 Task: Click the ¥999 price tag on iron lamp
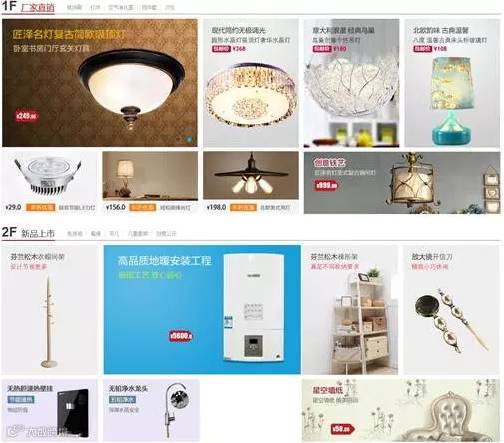coord(326,185)
